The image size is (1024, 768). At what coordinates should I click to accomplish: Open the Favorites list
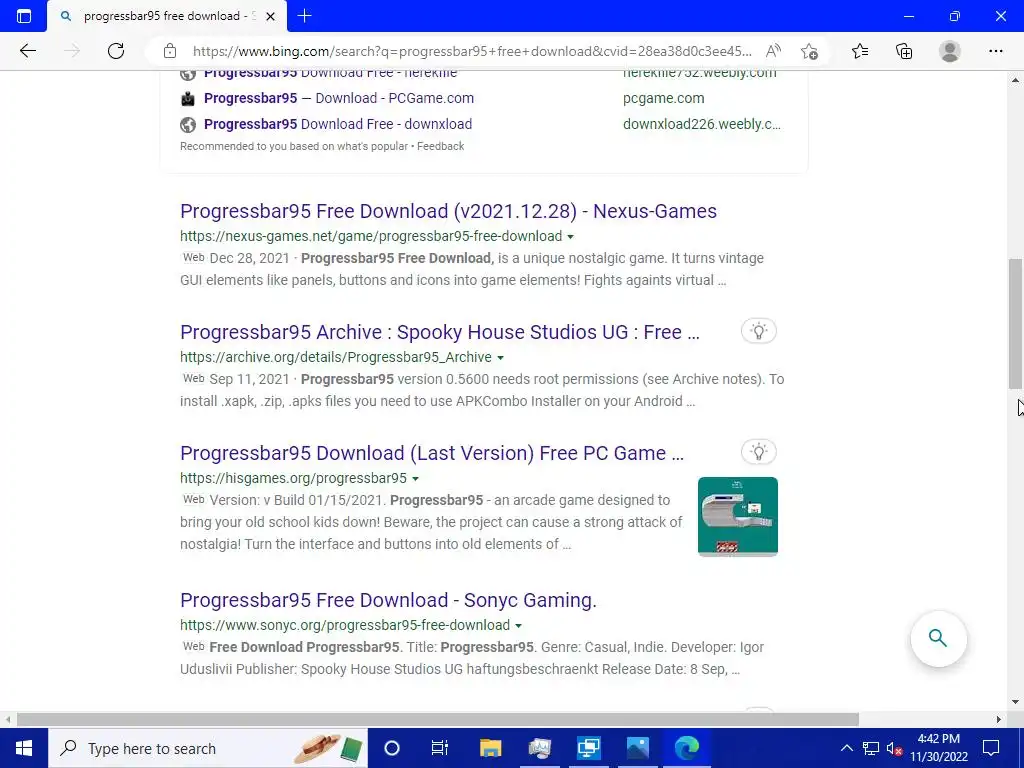coord(860,51)
